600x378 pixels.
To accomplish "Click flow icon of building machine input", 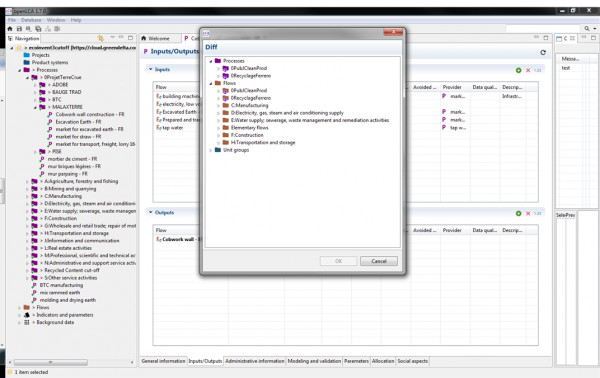I will point(159,96).
